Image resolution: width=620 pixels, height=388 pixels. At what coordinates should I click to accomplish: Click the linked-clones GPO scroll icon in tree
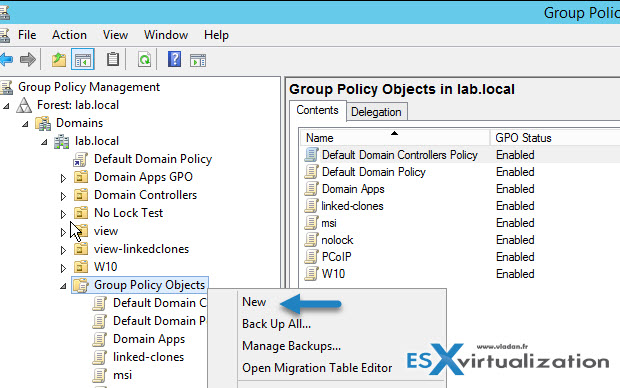(100, 357)
